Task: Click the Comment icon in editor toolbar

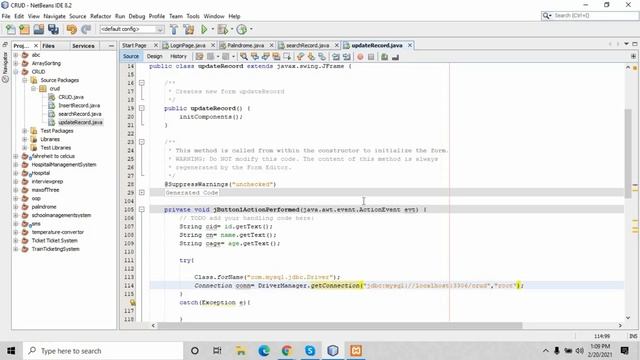Action: [x=384, y=57]
